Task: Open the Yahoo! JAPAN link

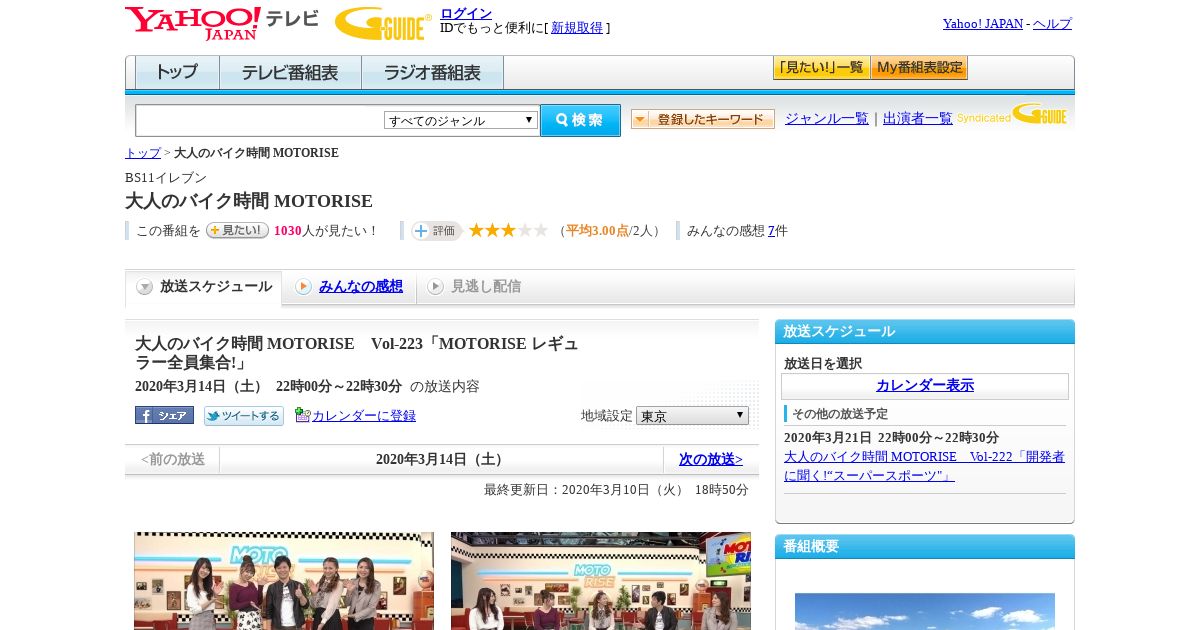Action: [983, 23]
